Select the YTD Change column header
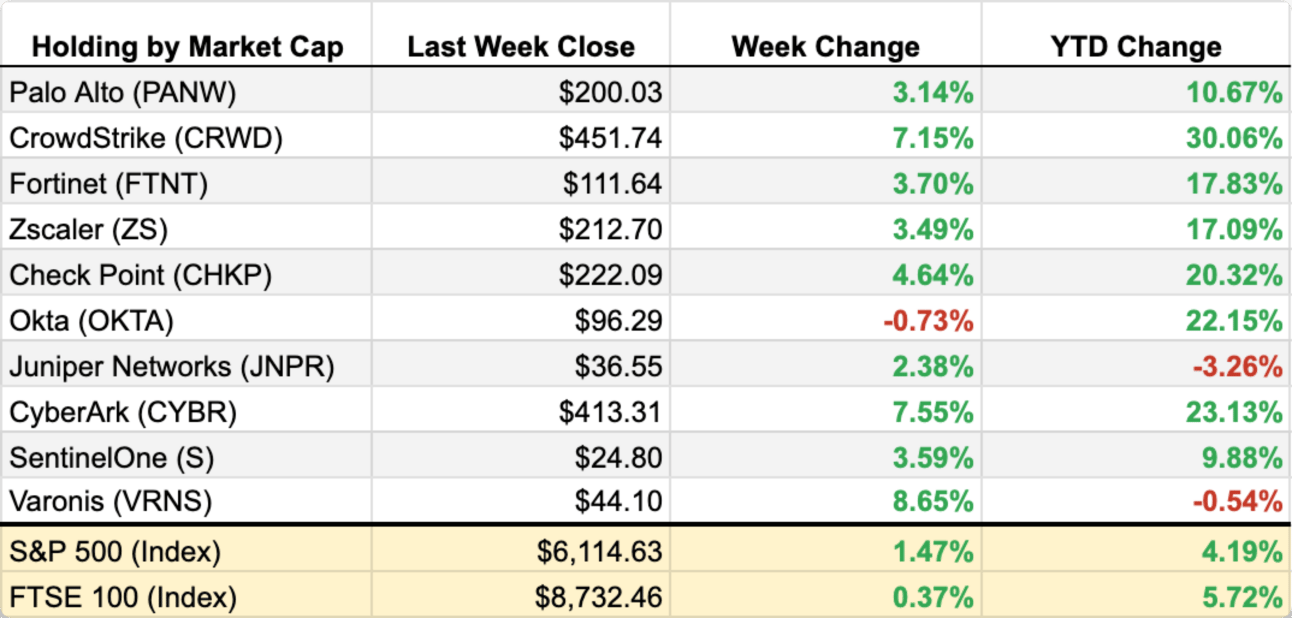Screen dimensions: 1292x618 tap(1136, 47)
